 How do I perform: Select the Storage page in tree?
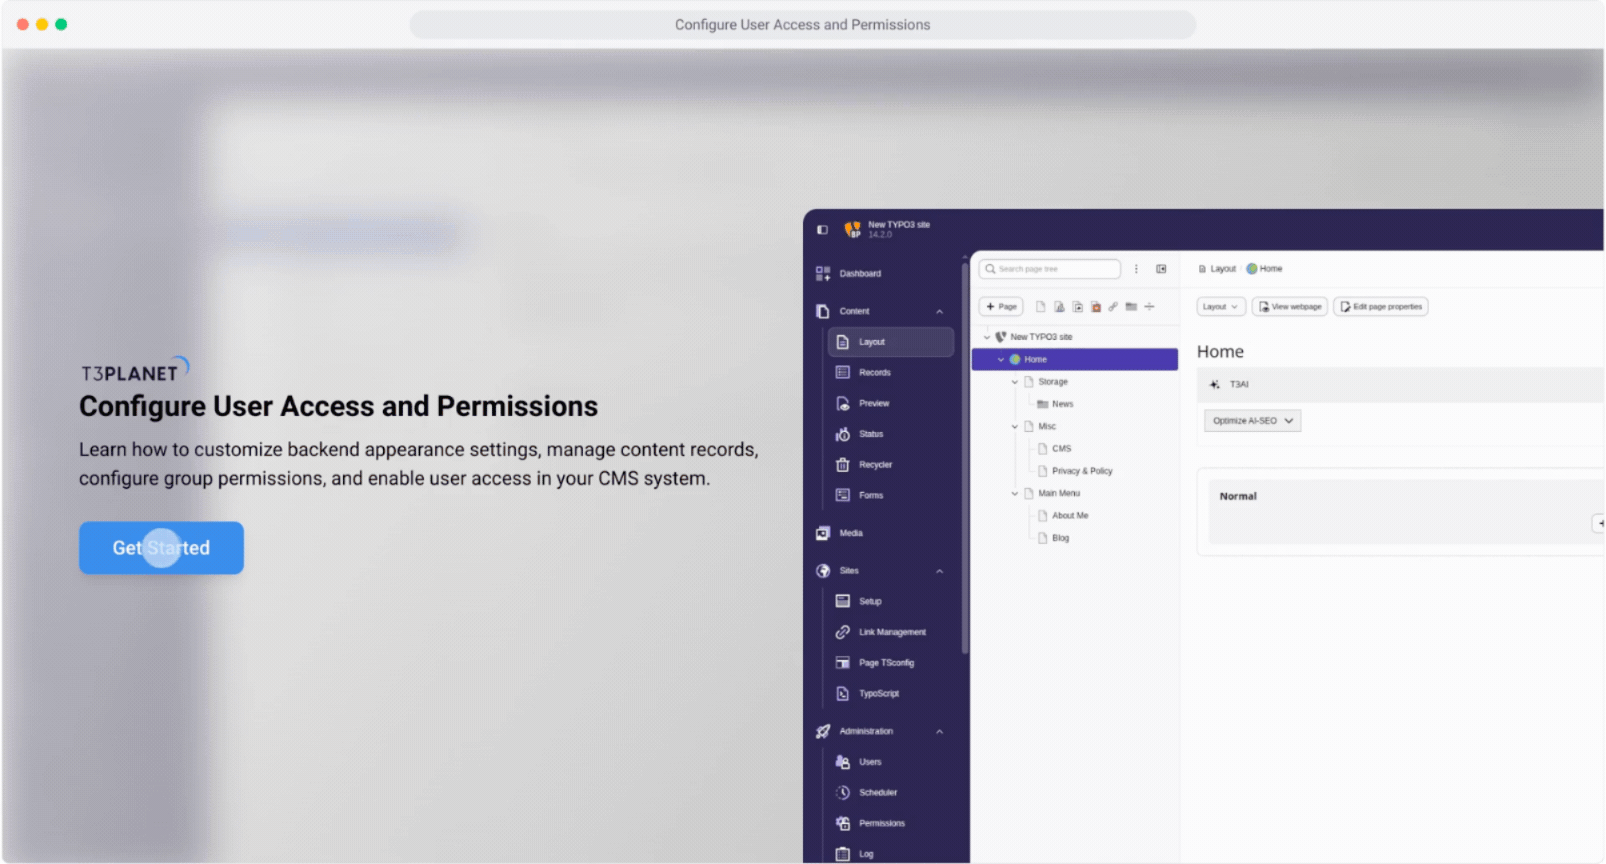click(x=1053, y=382)
